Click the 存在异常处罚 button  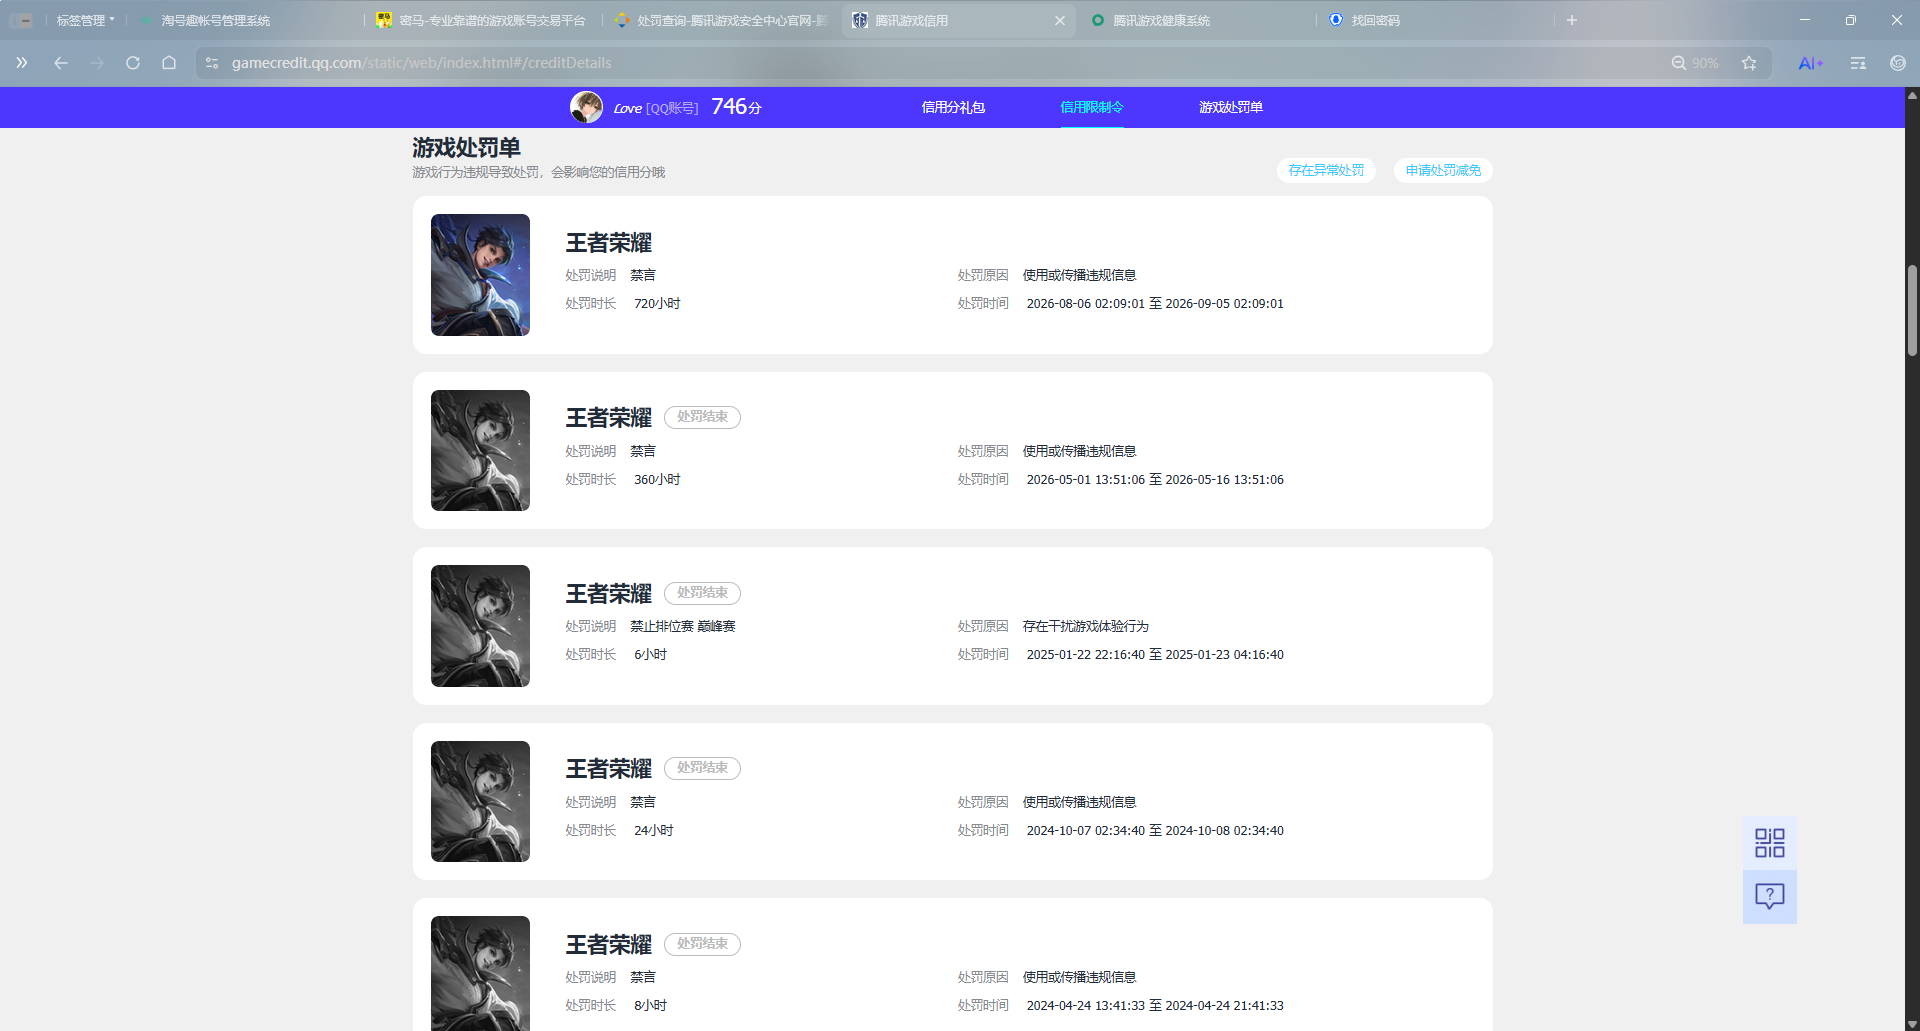click(1326, 170)
